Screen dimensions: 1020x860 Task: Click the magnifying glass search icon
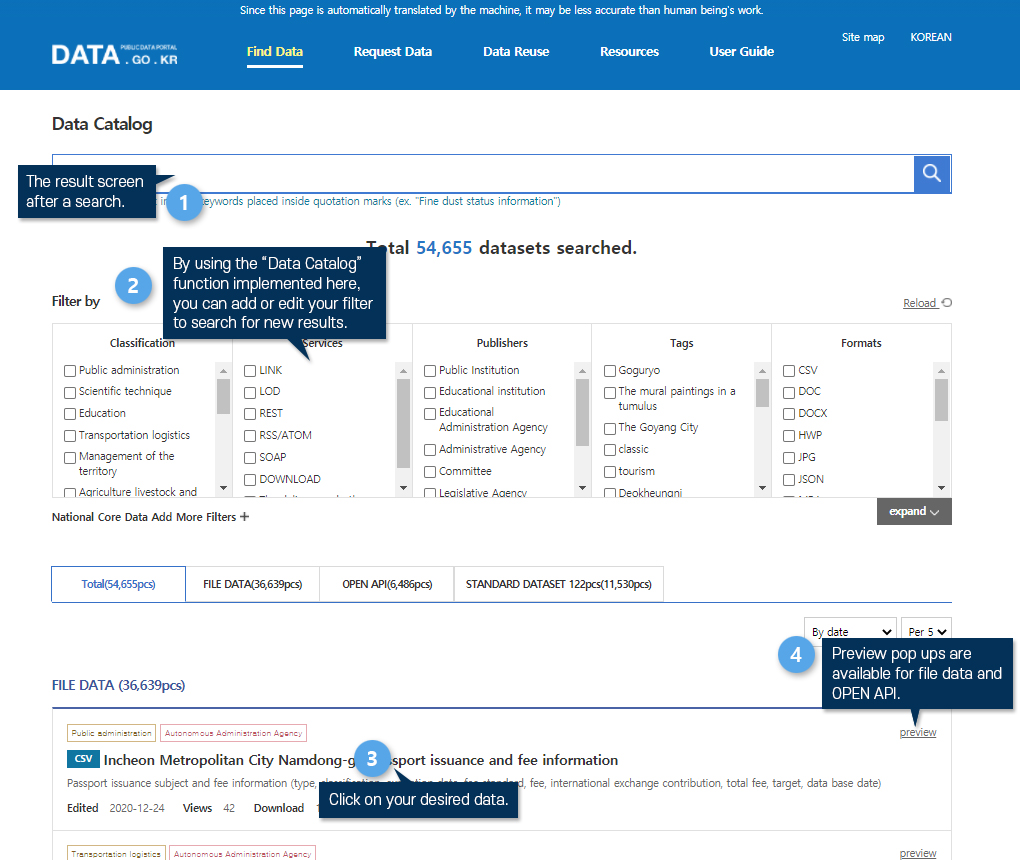[932, 174]
